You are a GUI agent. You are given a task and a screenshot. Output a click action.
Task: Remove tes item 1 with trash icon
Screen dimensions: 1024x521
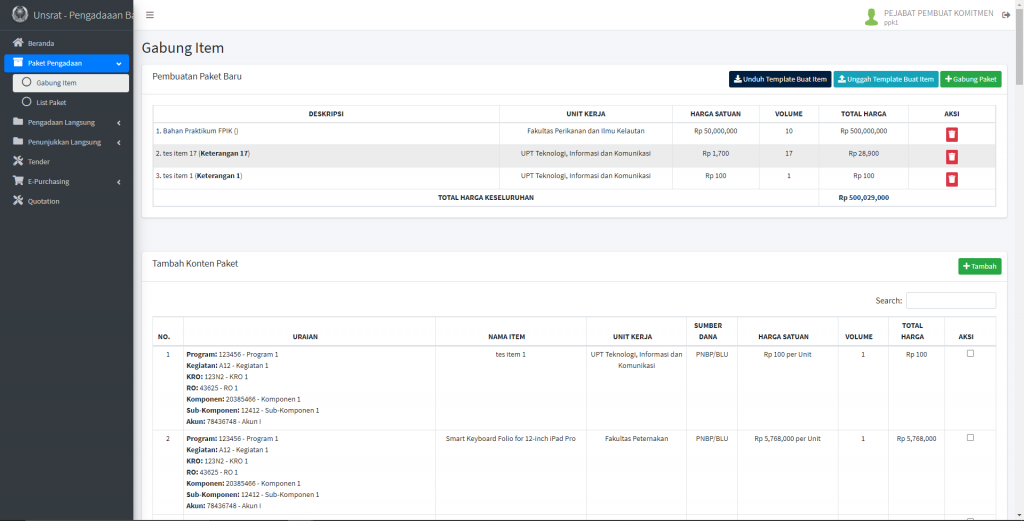pos(952,178)
